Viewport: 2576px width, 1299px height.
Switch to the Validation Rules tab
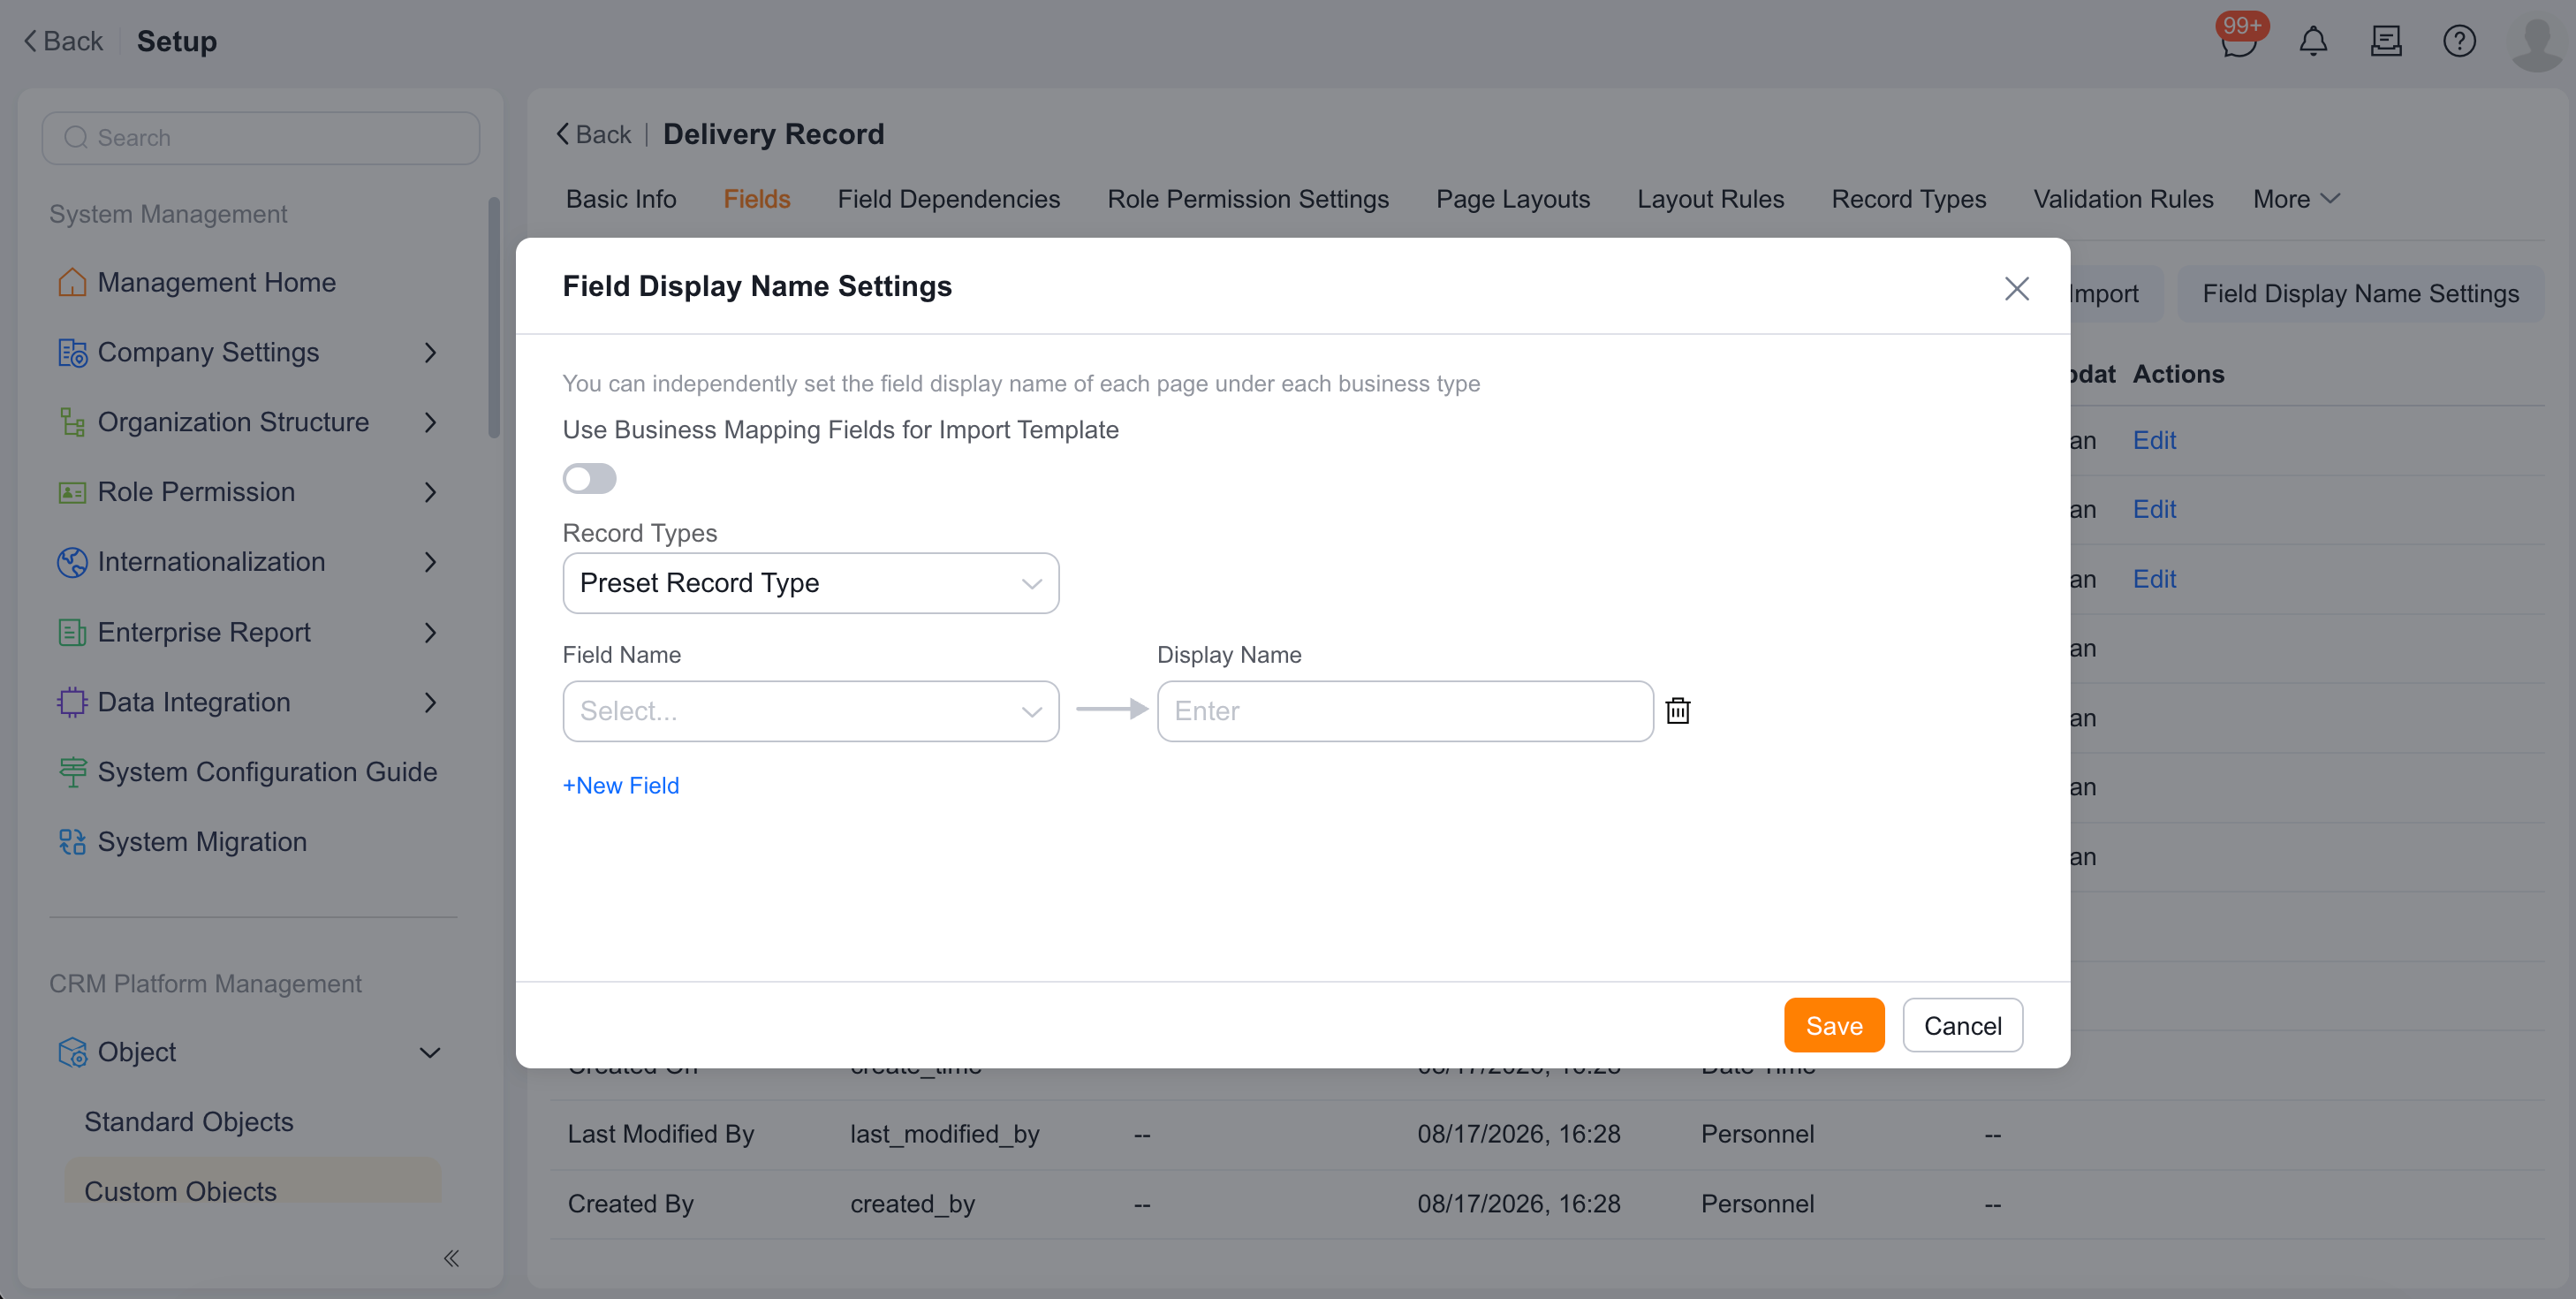point(2123,199)
